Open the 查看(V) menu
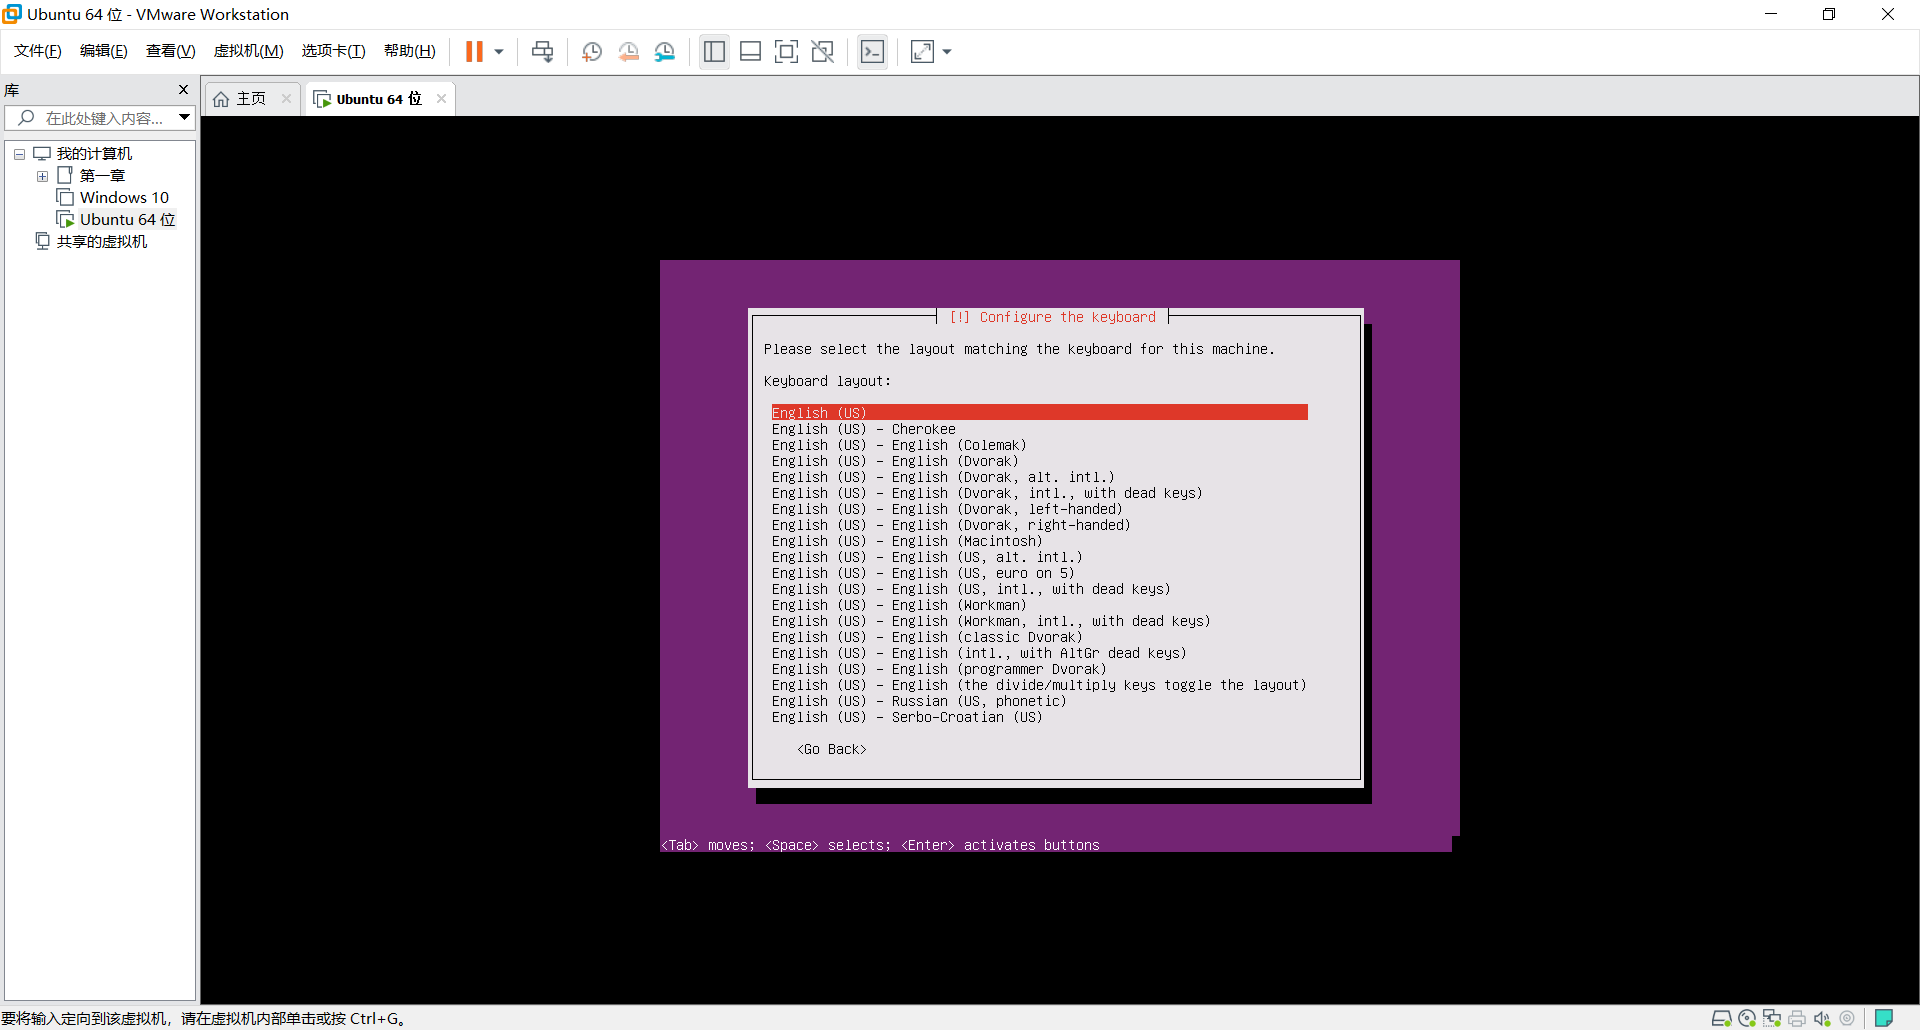Image resolution: width=1920 pixels, height=1030 pixels. (x=171, y=51)
